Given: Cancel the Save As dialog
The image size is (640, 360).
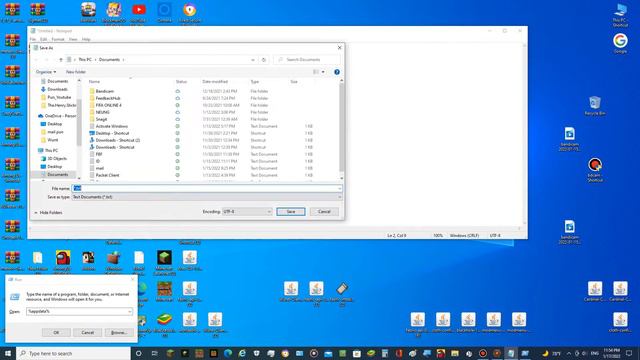Looking at the screenshot, I should click(x=324, y=211).
